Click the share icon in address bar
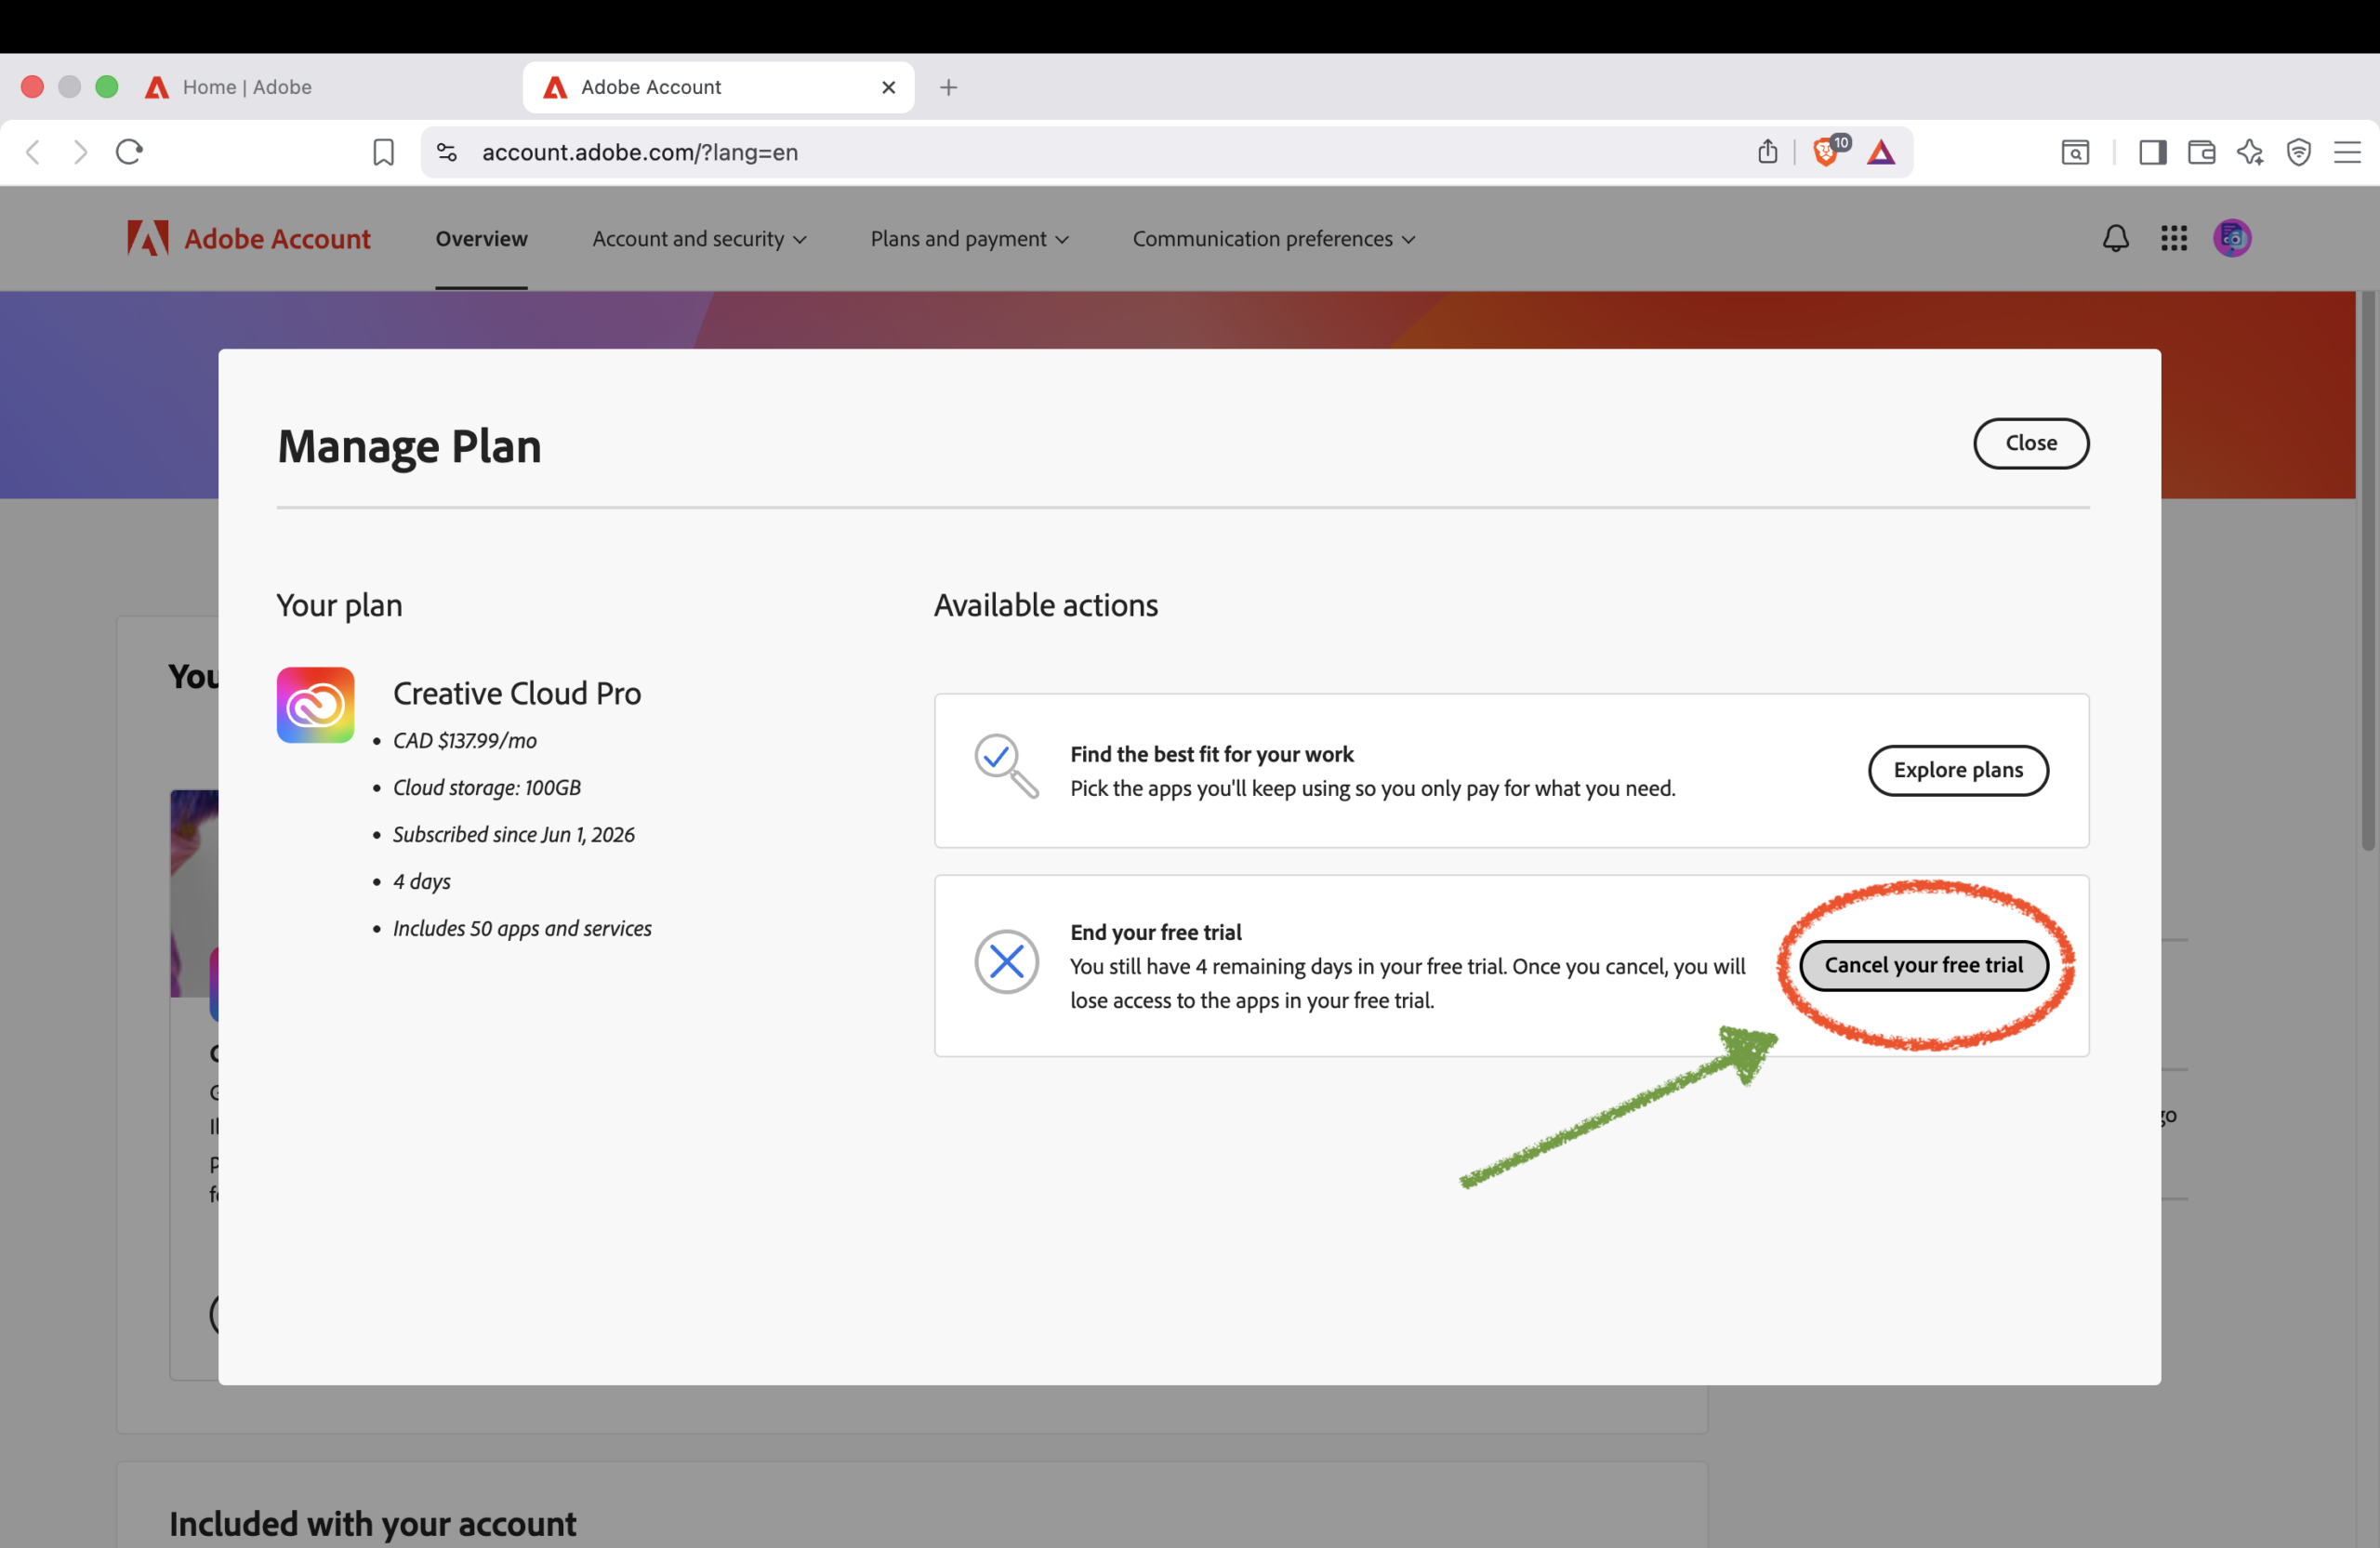 (x=1767, y=151)
